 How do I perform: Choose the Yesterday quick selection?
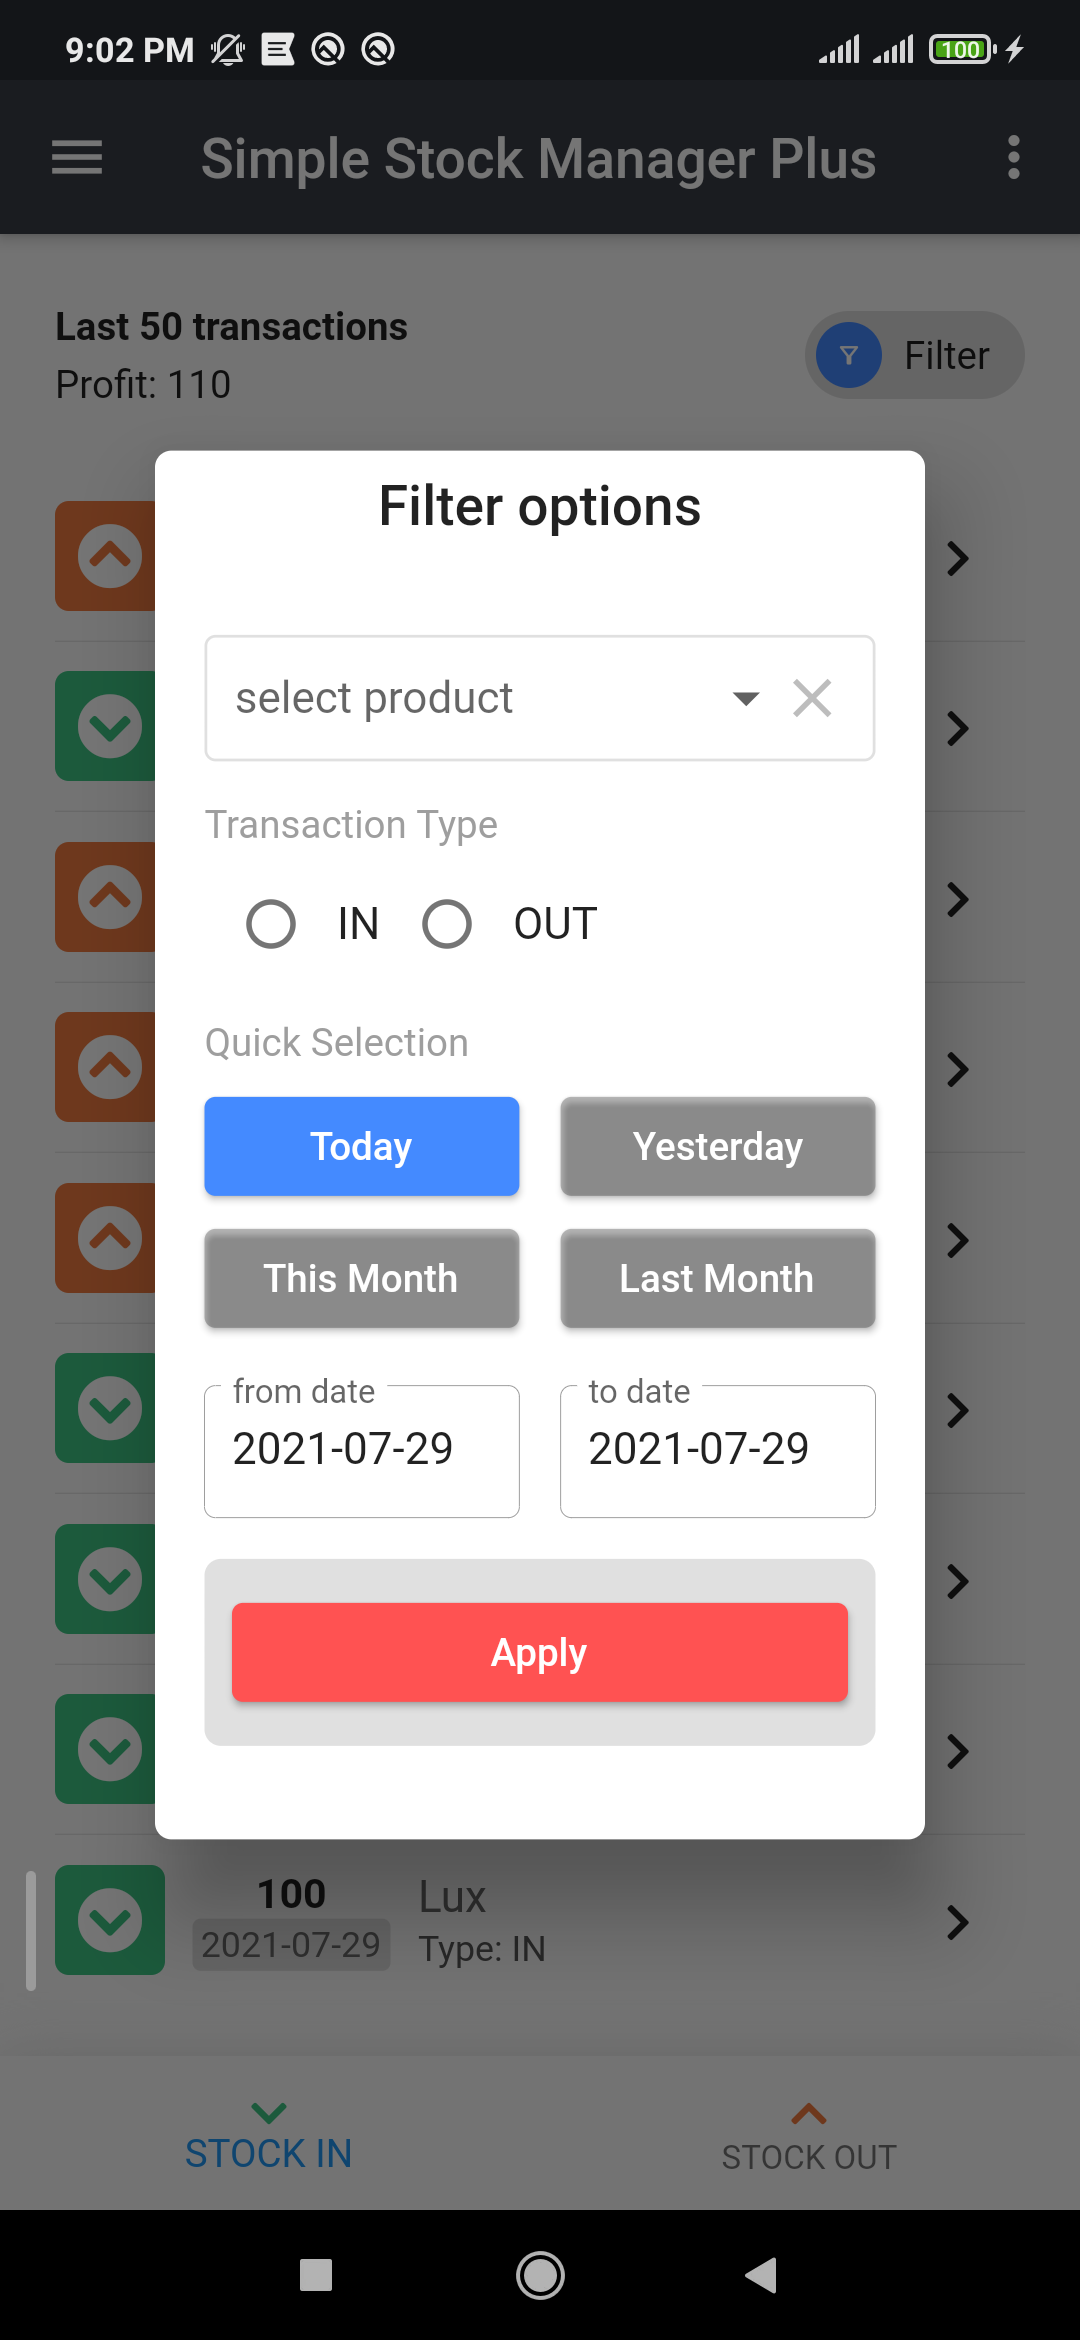718,1146
